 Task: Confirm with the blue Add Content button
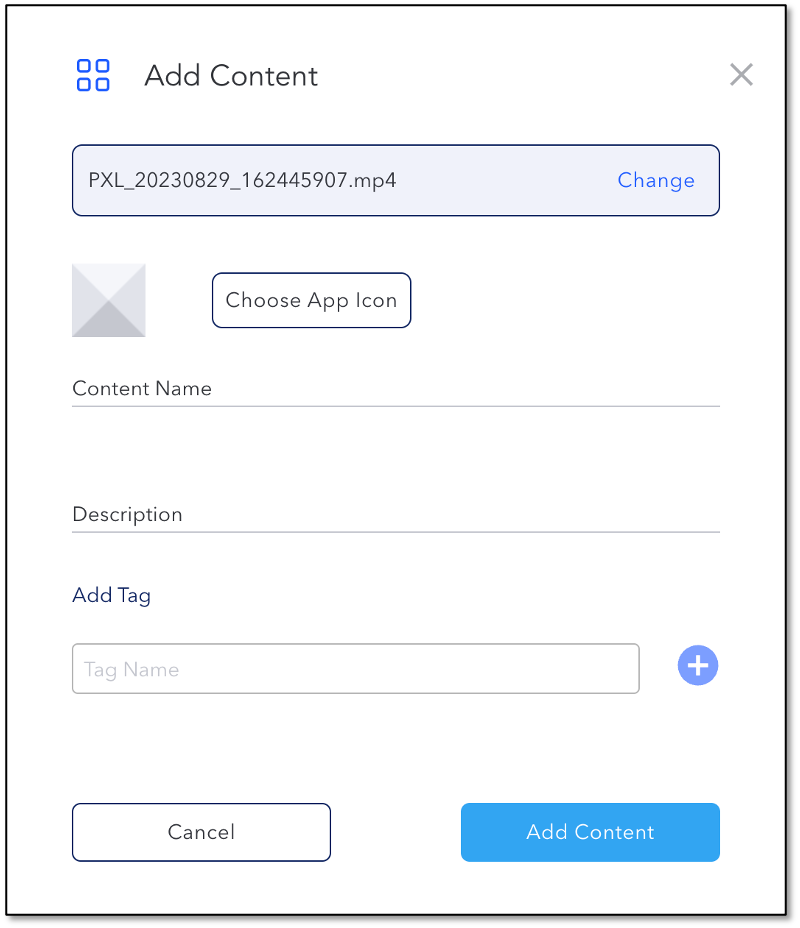point(590,832)
